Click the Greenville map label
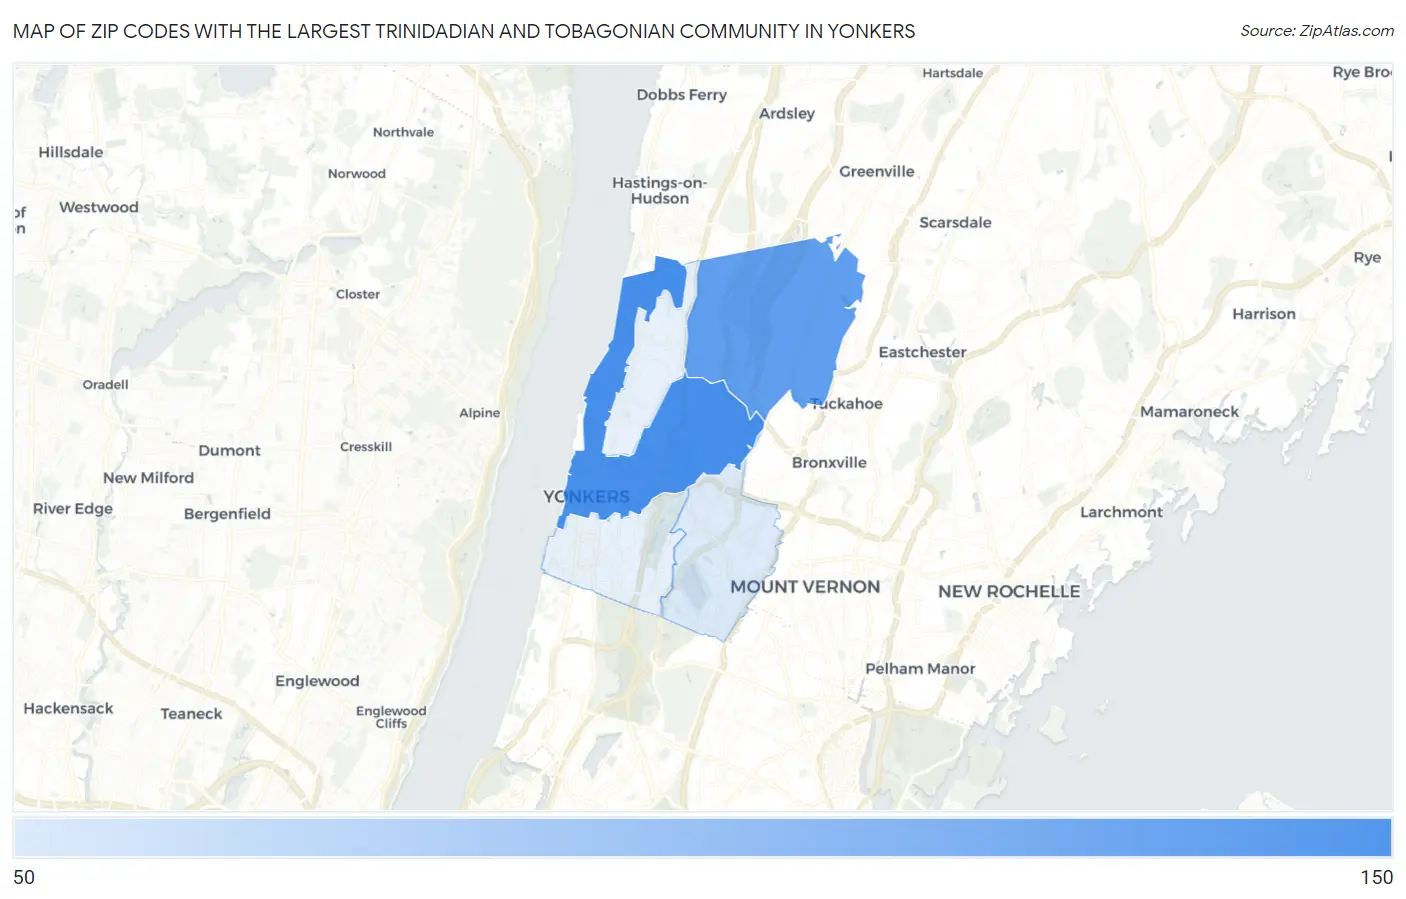Image resolution: width=1406 pixels, height=899 pixels. pos(877,171)
